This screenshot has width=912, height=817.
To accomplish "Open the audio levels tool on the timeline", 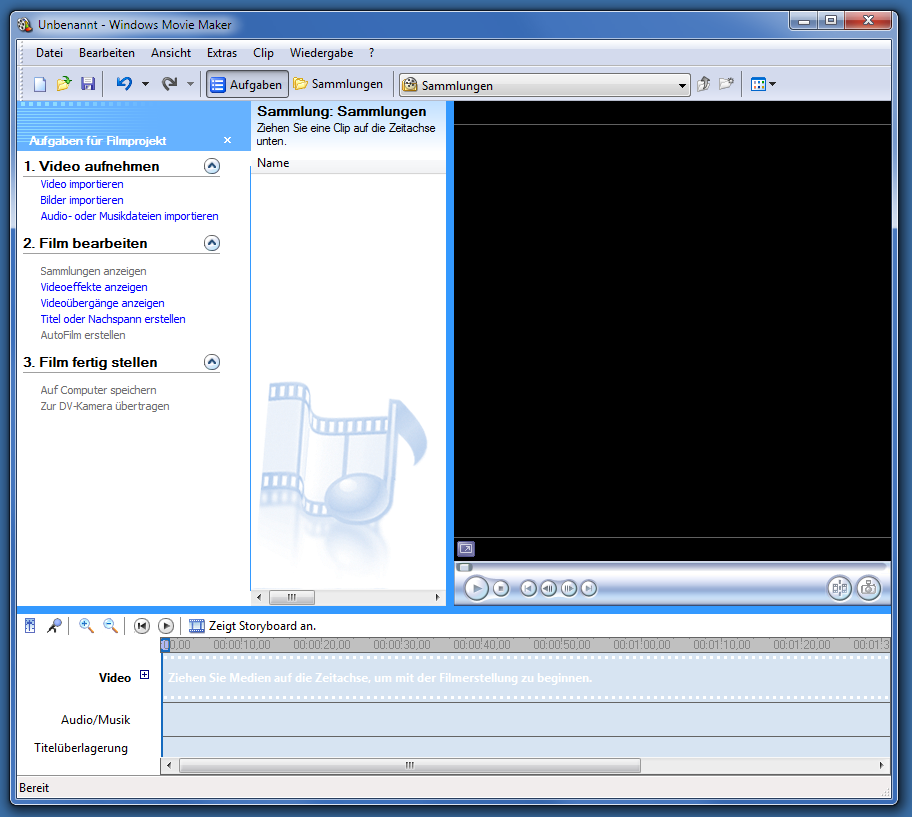I will [x=30, y=626].
